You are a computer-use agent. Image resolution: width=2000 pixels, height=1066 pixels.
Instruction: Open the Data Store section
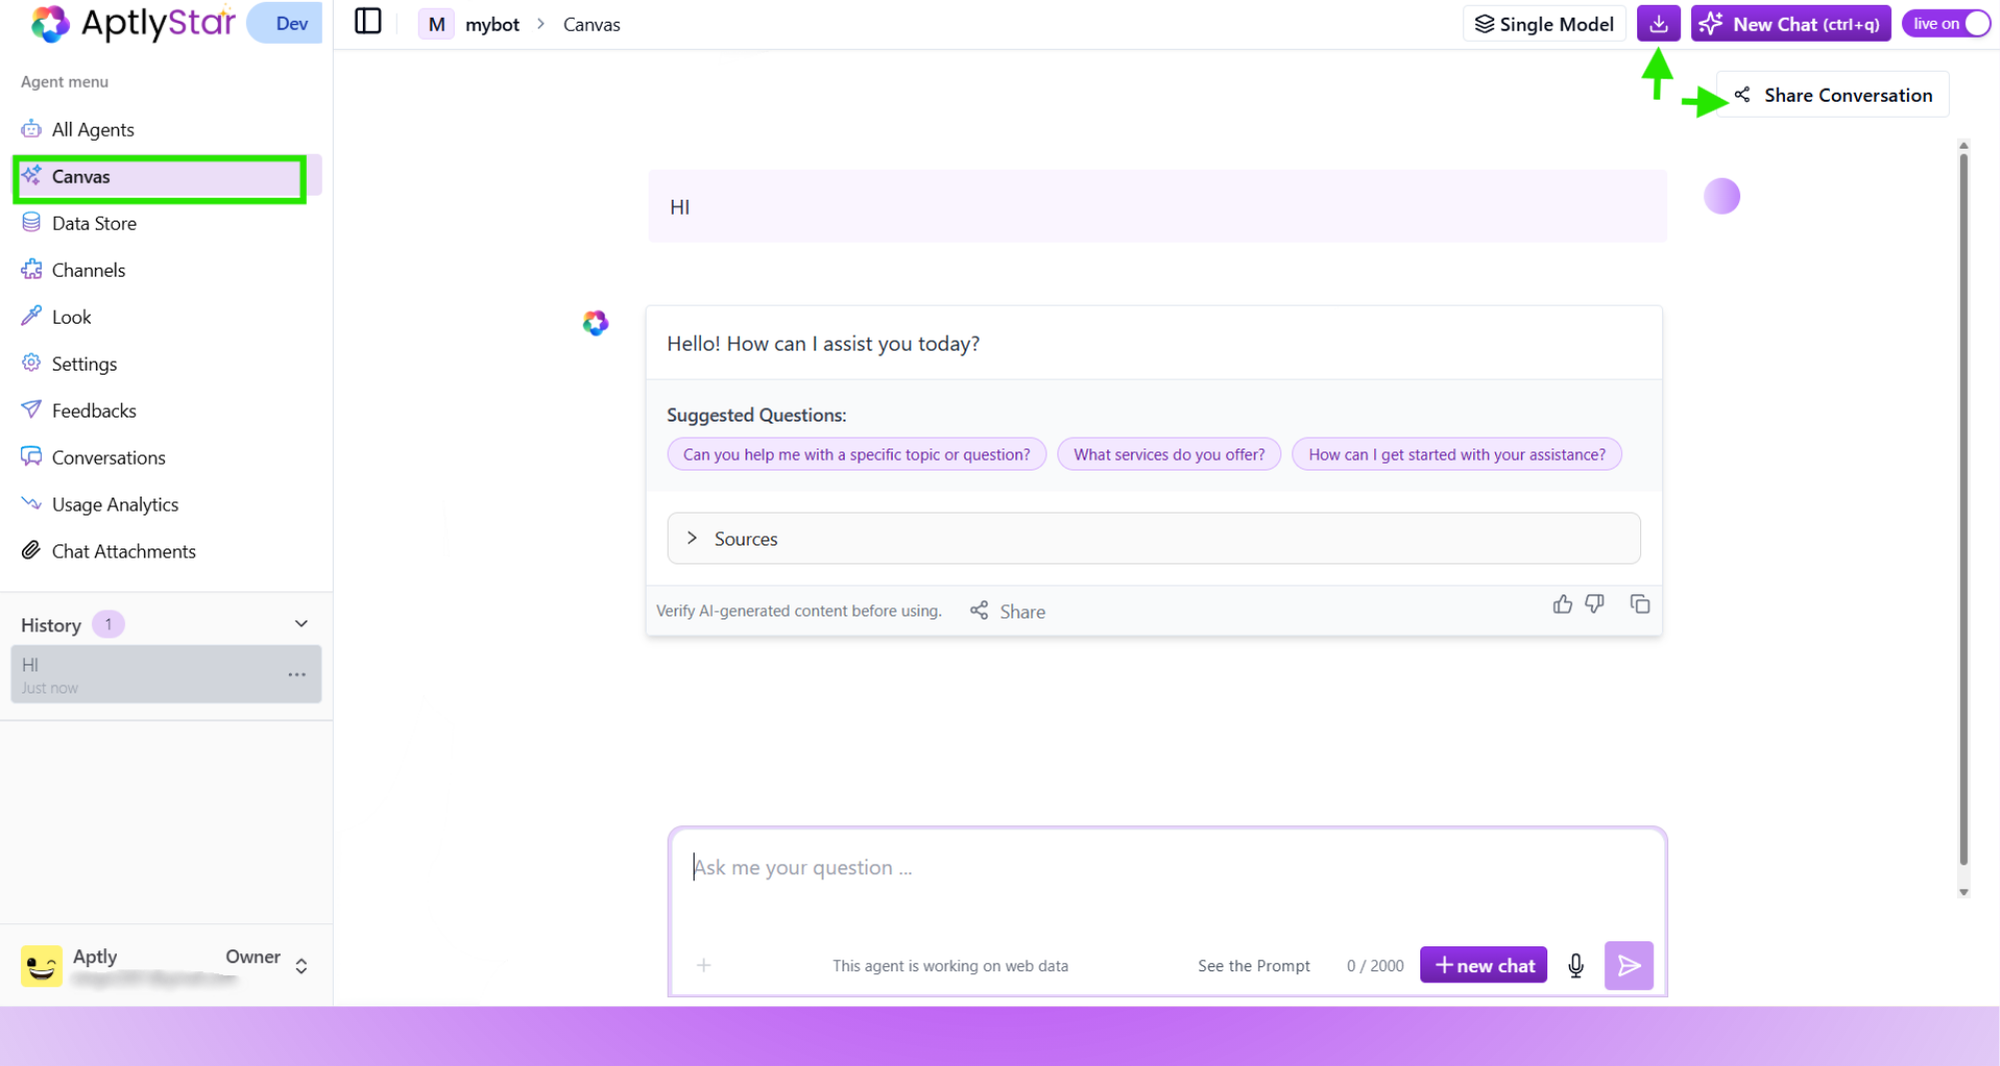pyautogui.click(x=94, y=223)
